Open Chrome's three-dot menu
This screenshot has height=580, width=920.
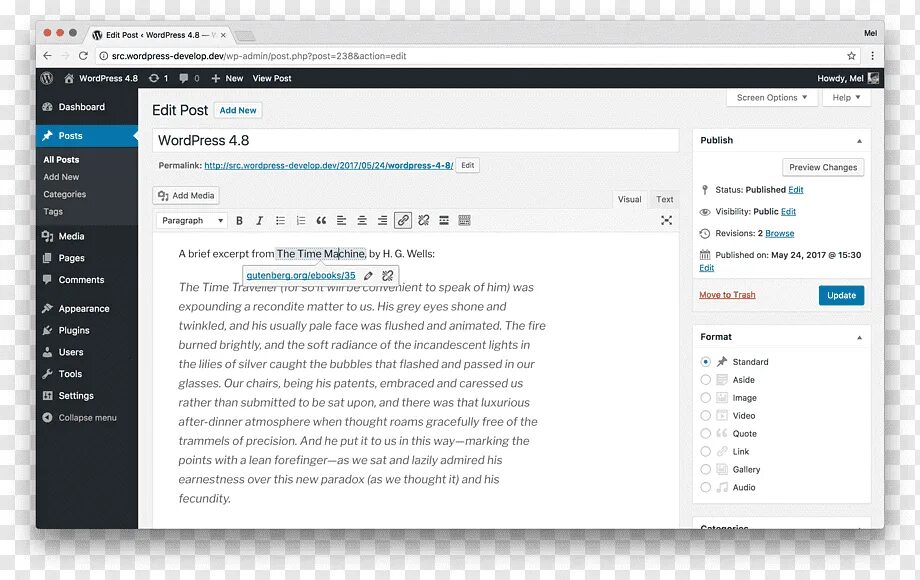coord(872,56)
